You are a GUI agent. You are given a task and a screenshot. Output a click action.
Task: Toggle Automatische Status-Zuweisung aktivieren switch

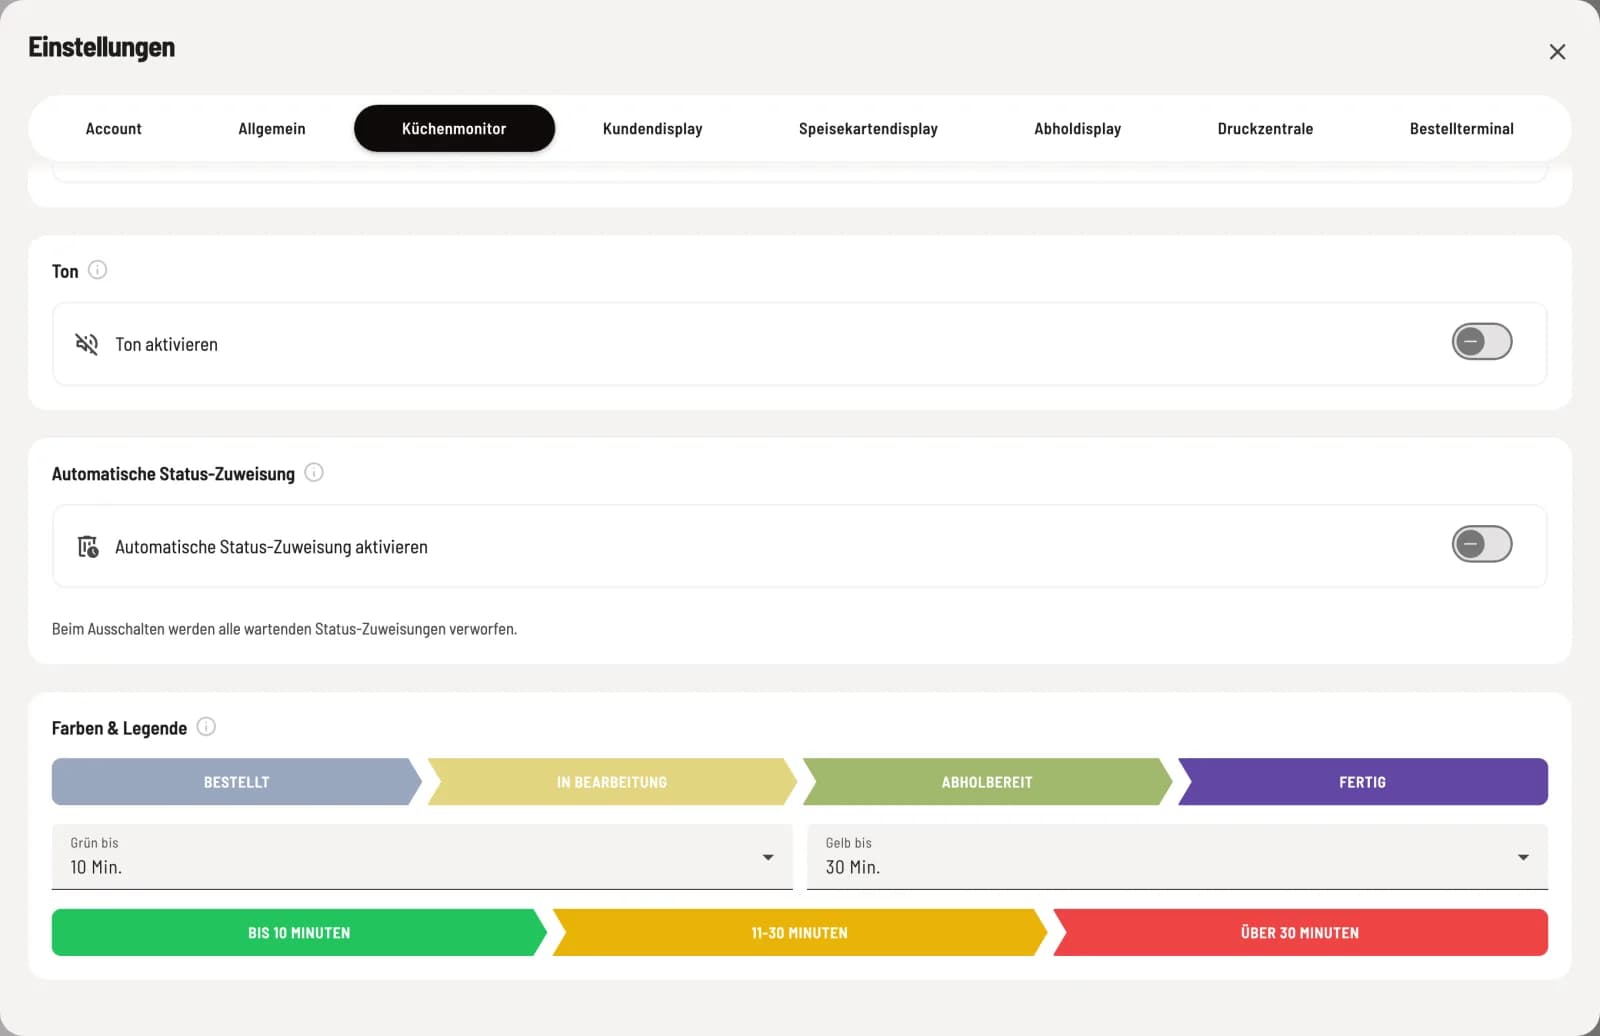tap(1481, 544)
